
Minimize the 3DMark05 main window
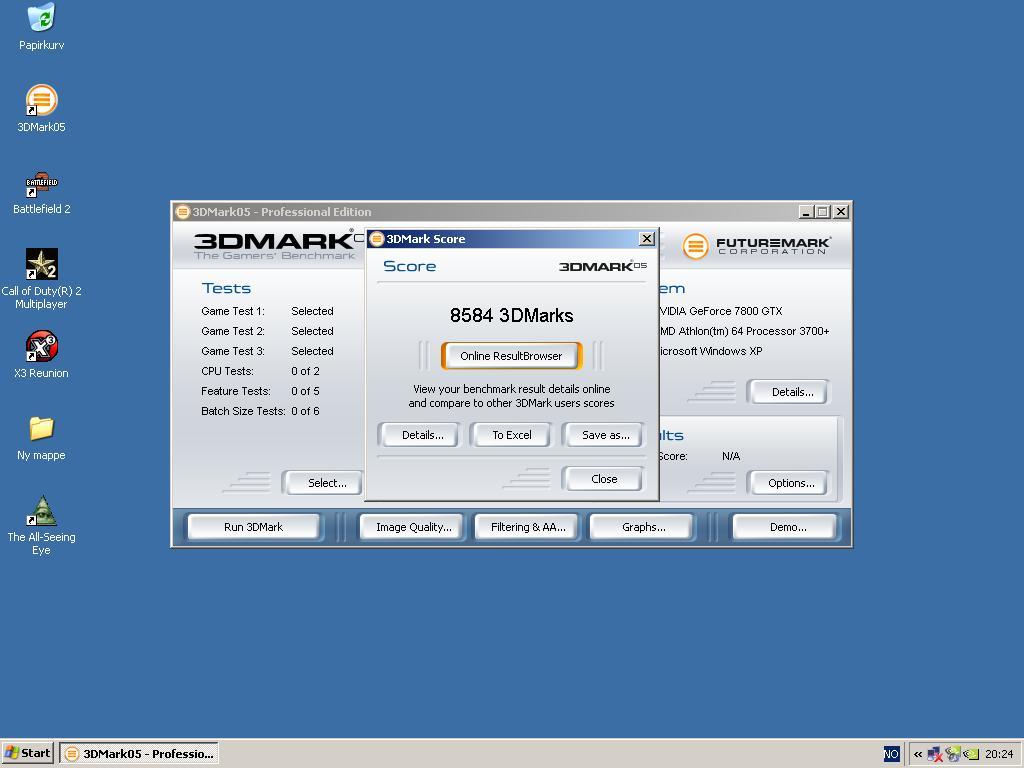807,212
